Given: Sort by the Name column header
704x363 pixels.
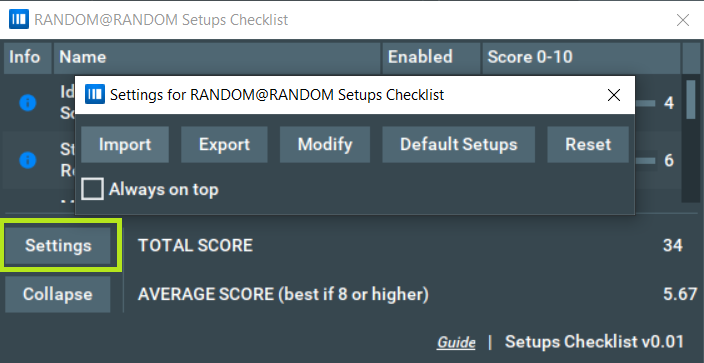Looking at the screenshot, I should click(x=217, y=58).
